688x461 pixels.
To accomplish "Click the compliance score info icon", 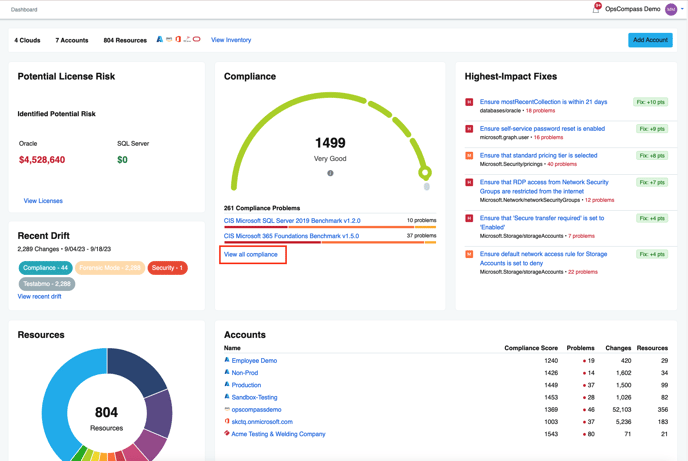I will click(x=330, y=173).
